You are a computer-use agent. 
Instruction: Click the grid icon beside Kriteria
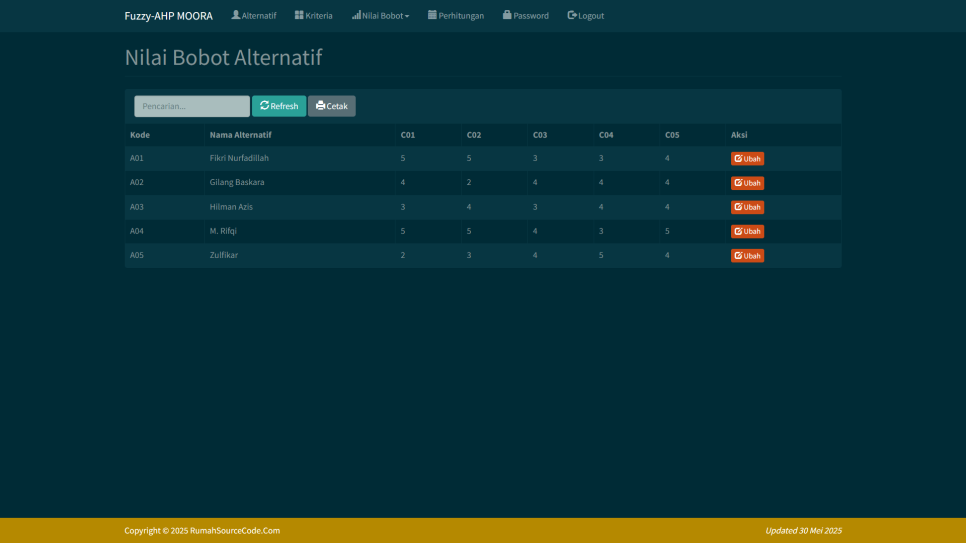pos(299,15)
